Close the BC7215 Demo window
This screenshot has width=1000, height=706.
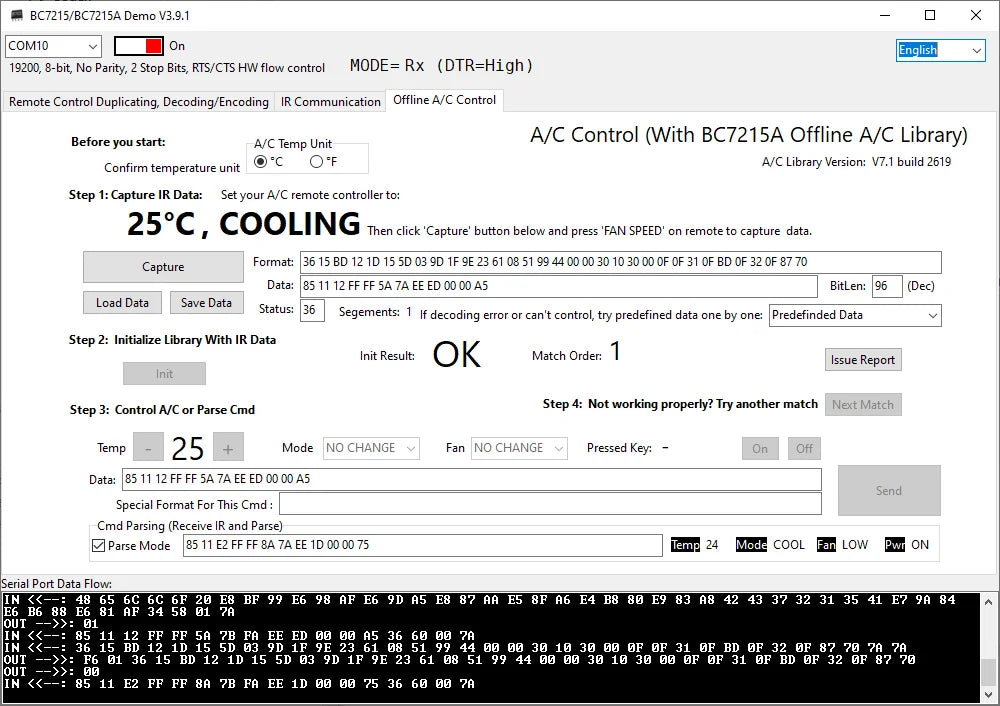[976, 15]
